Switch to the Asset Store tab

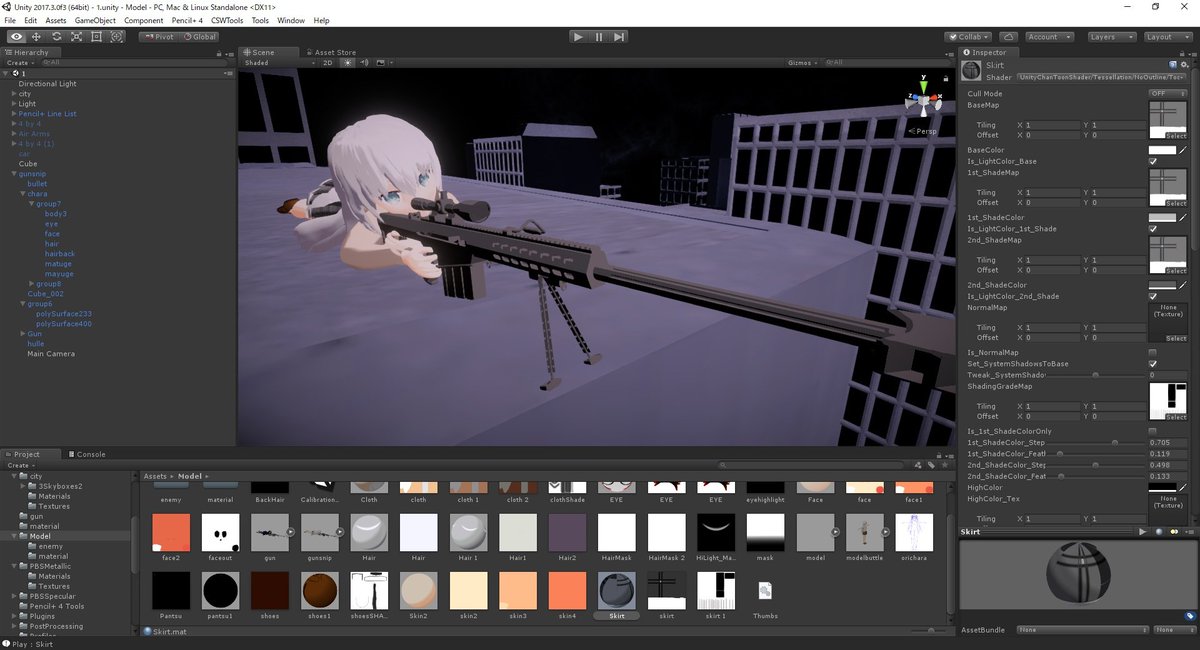click(330, 52)
